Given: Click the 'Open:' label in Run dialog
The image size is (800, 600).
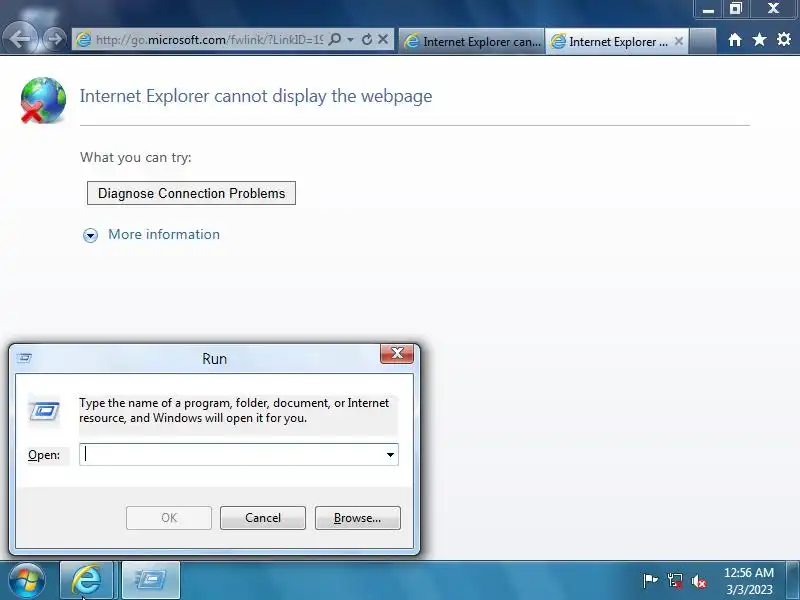Looking at the screenshot, I should tap(44, 455).
